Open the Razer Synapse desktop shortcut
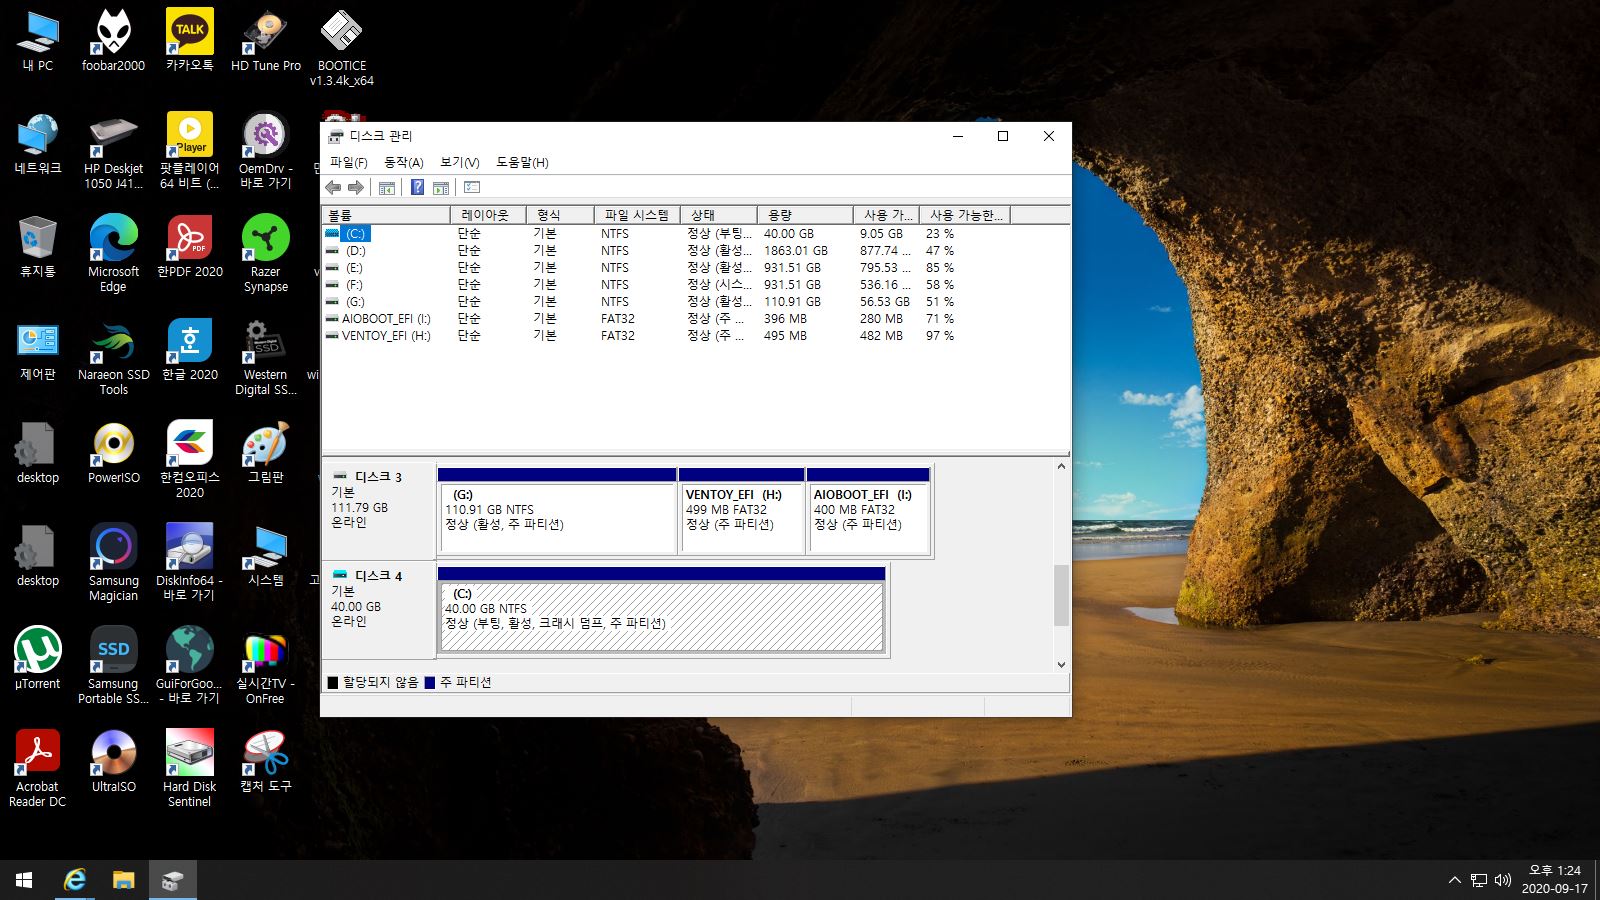Screen dimensions: 1600x900 pyautogui.click(x=266, y=254)
